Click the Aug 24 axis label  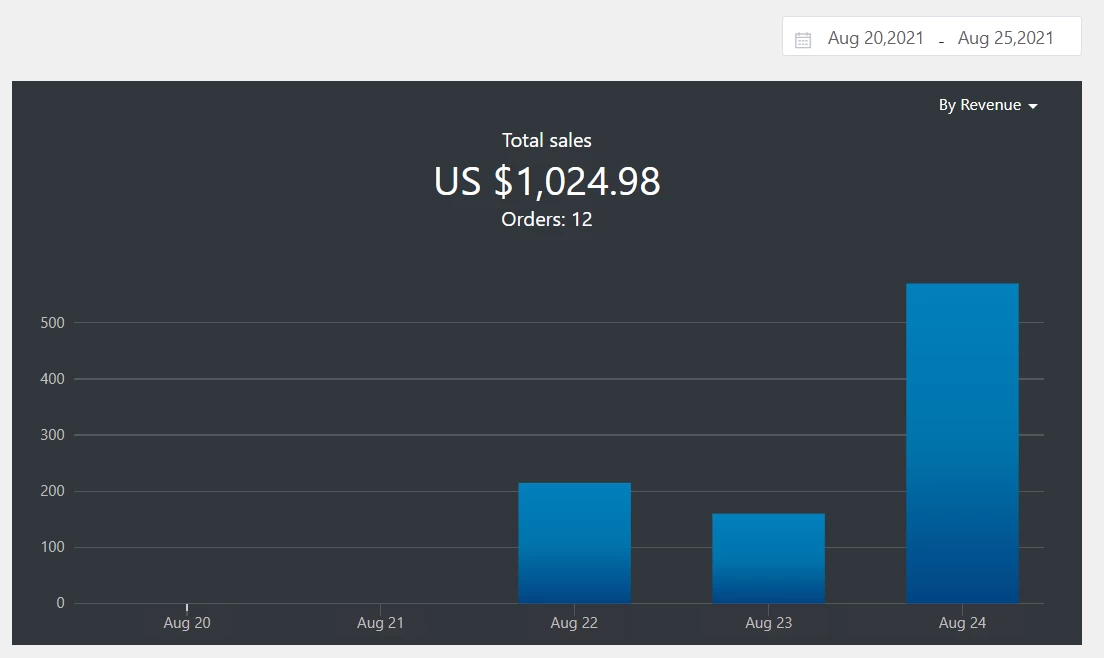962,622
